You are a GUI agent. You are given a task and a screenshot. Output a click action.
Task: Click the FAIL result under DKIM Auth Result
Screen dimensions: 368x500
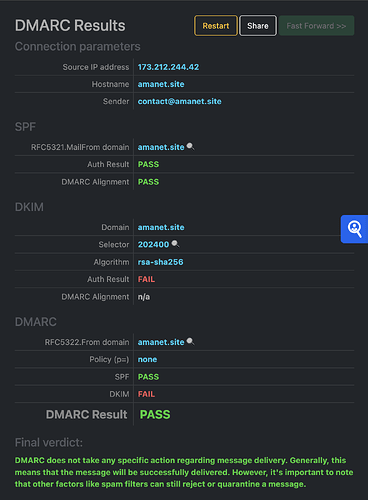pos(146,279)
